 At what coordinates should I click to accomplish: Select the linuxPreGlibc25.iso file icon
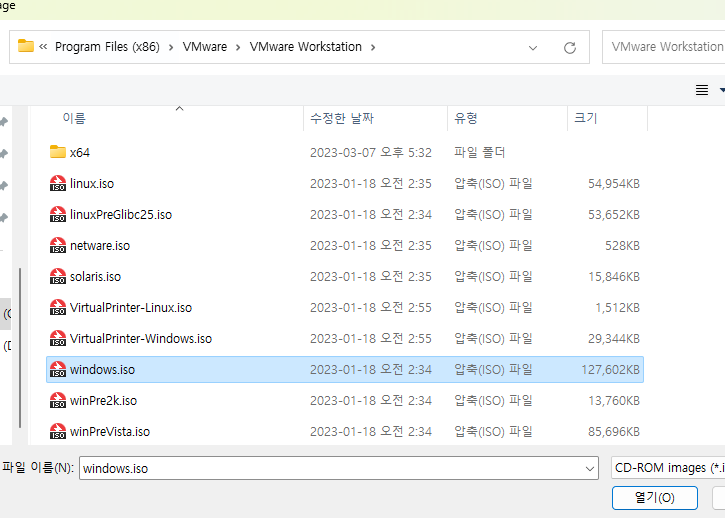(x=58, y=214)
